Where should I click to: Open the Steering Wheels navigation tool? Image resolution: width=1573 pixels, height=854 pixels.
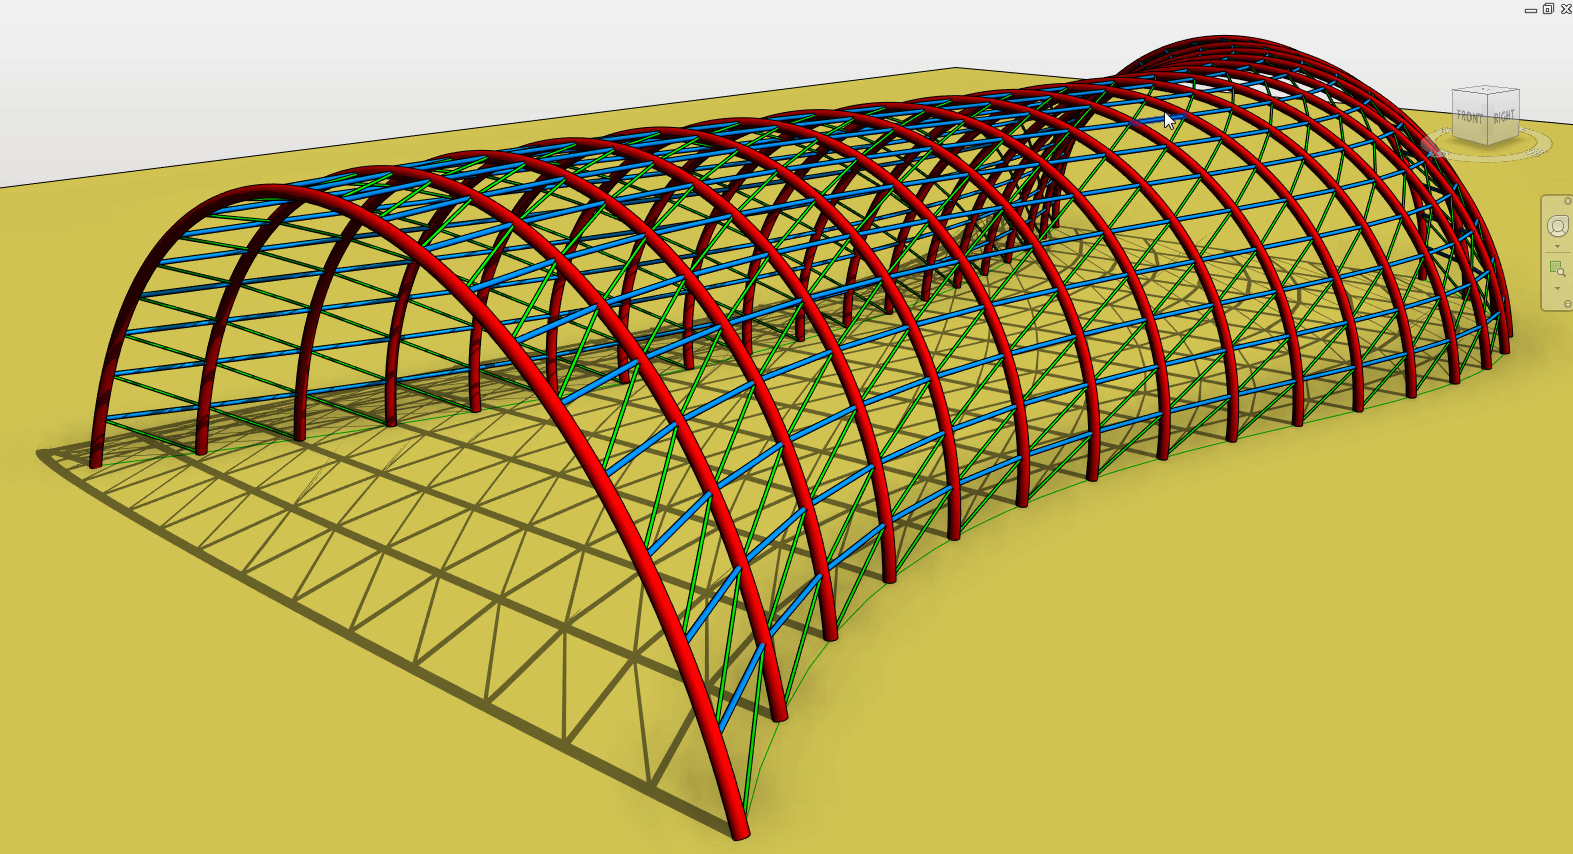point(1557,226)
